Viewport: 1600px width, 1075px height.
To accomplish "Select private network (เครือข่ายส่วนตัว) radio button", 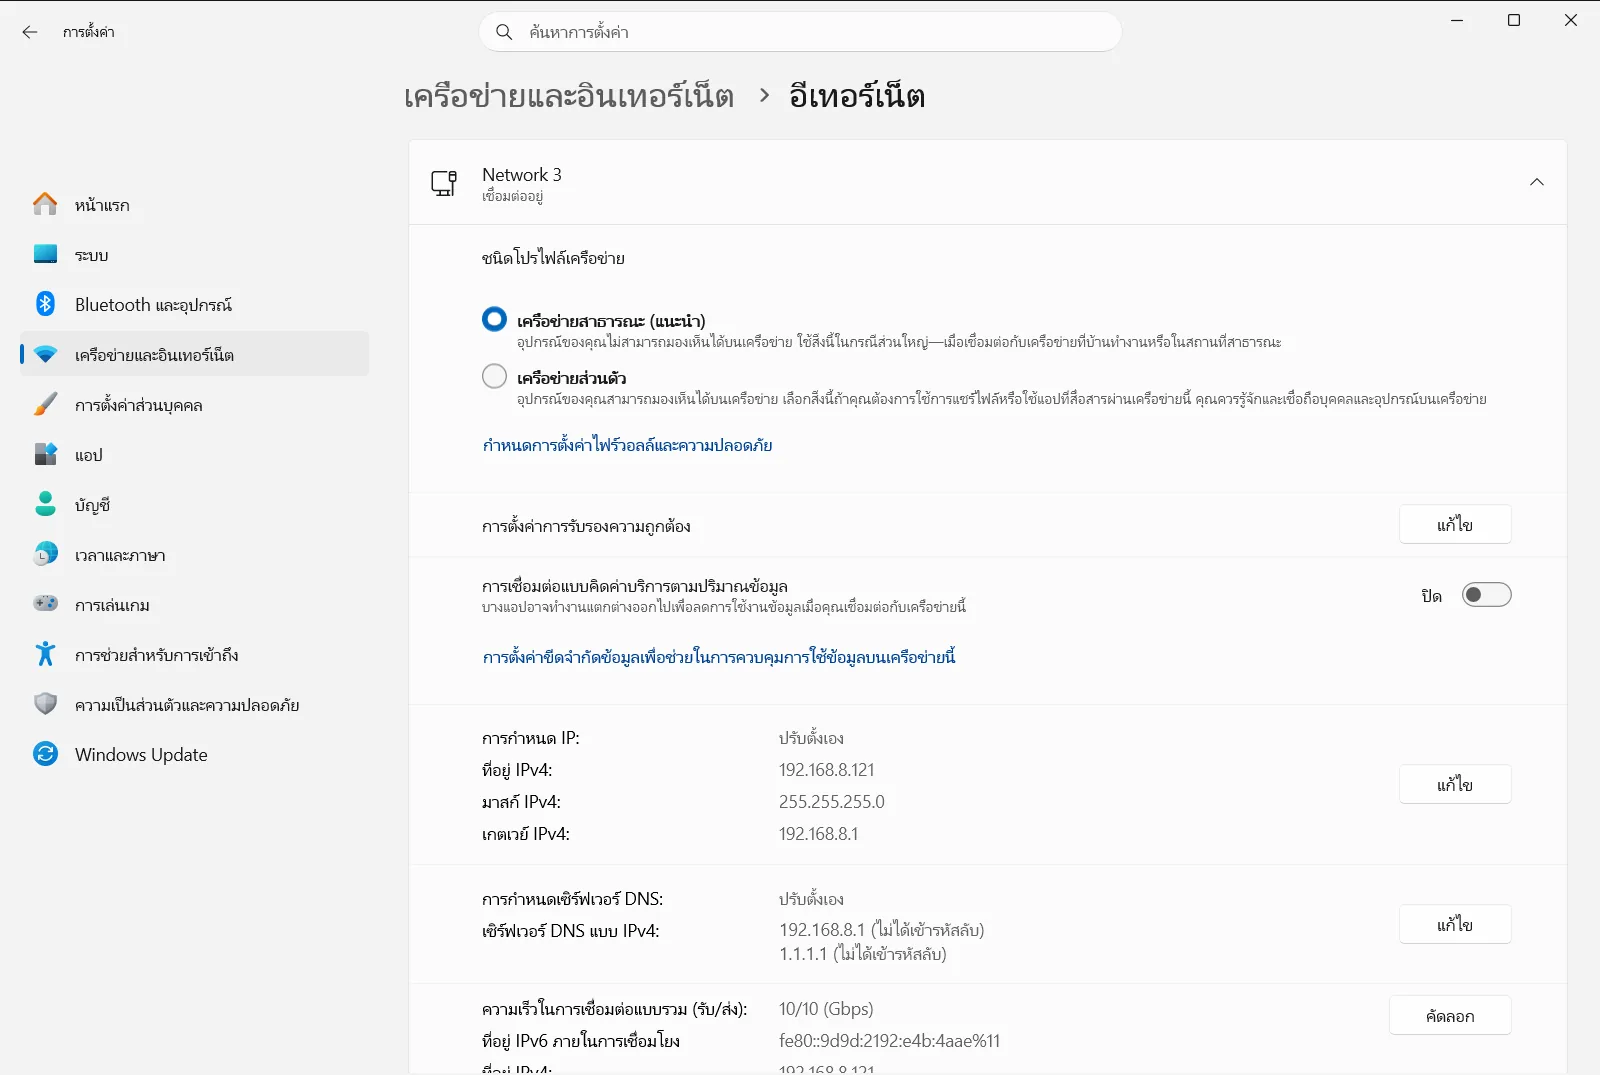I will (x=494, y=376).
